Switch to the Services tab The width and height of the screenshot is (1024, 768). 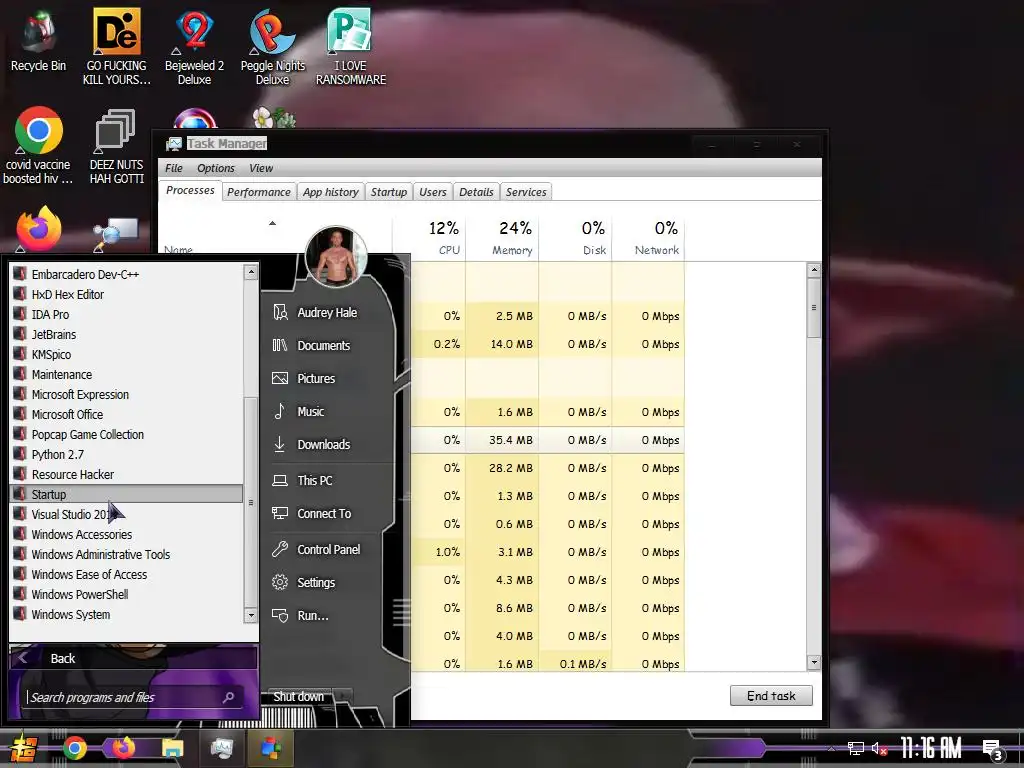(526, 192)
